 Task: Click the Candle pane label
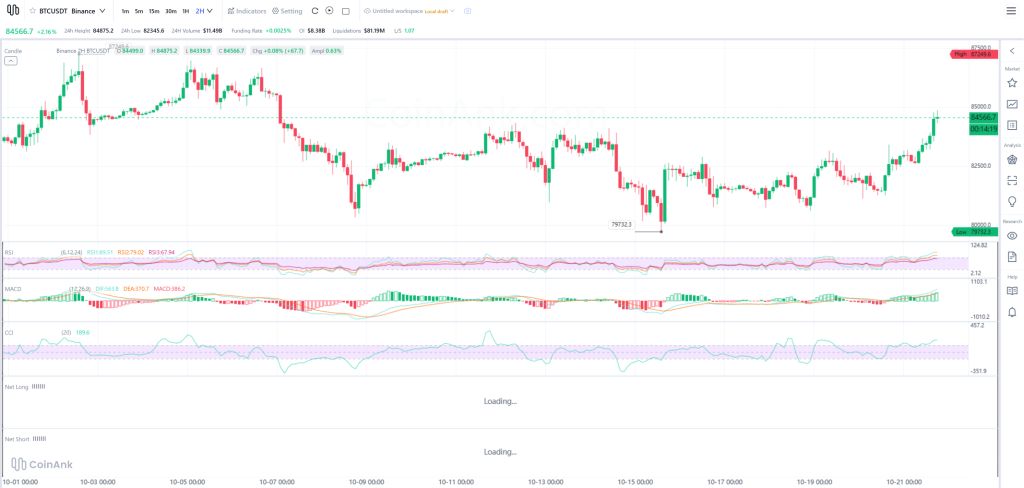[x=12, y=50]
